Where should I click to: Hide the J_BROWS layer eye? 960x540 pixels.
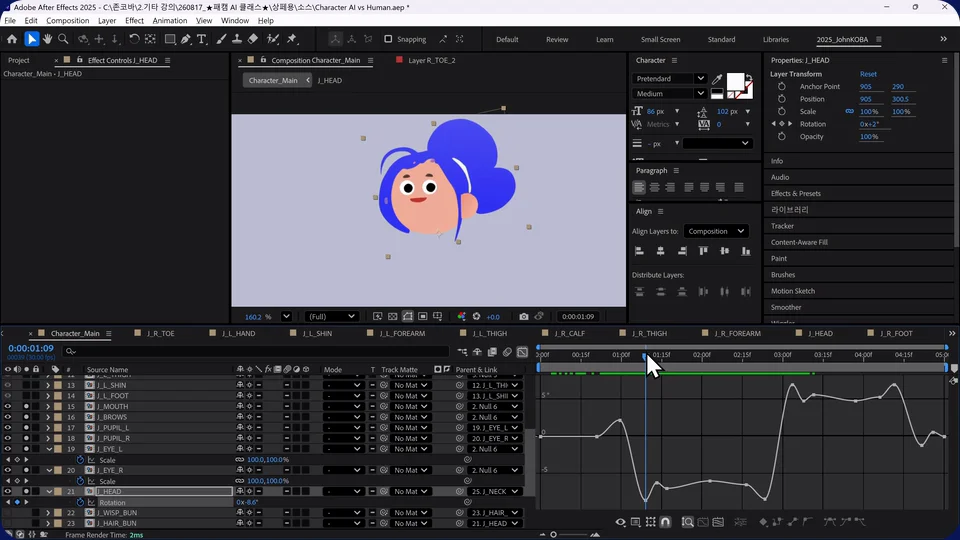pos(7,417)
